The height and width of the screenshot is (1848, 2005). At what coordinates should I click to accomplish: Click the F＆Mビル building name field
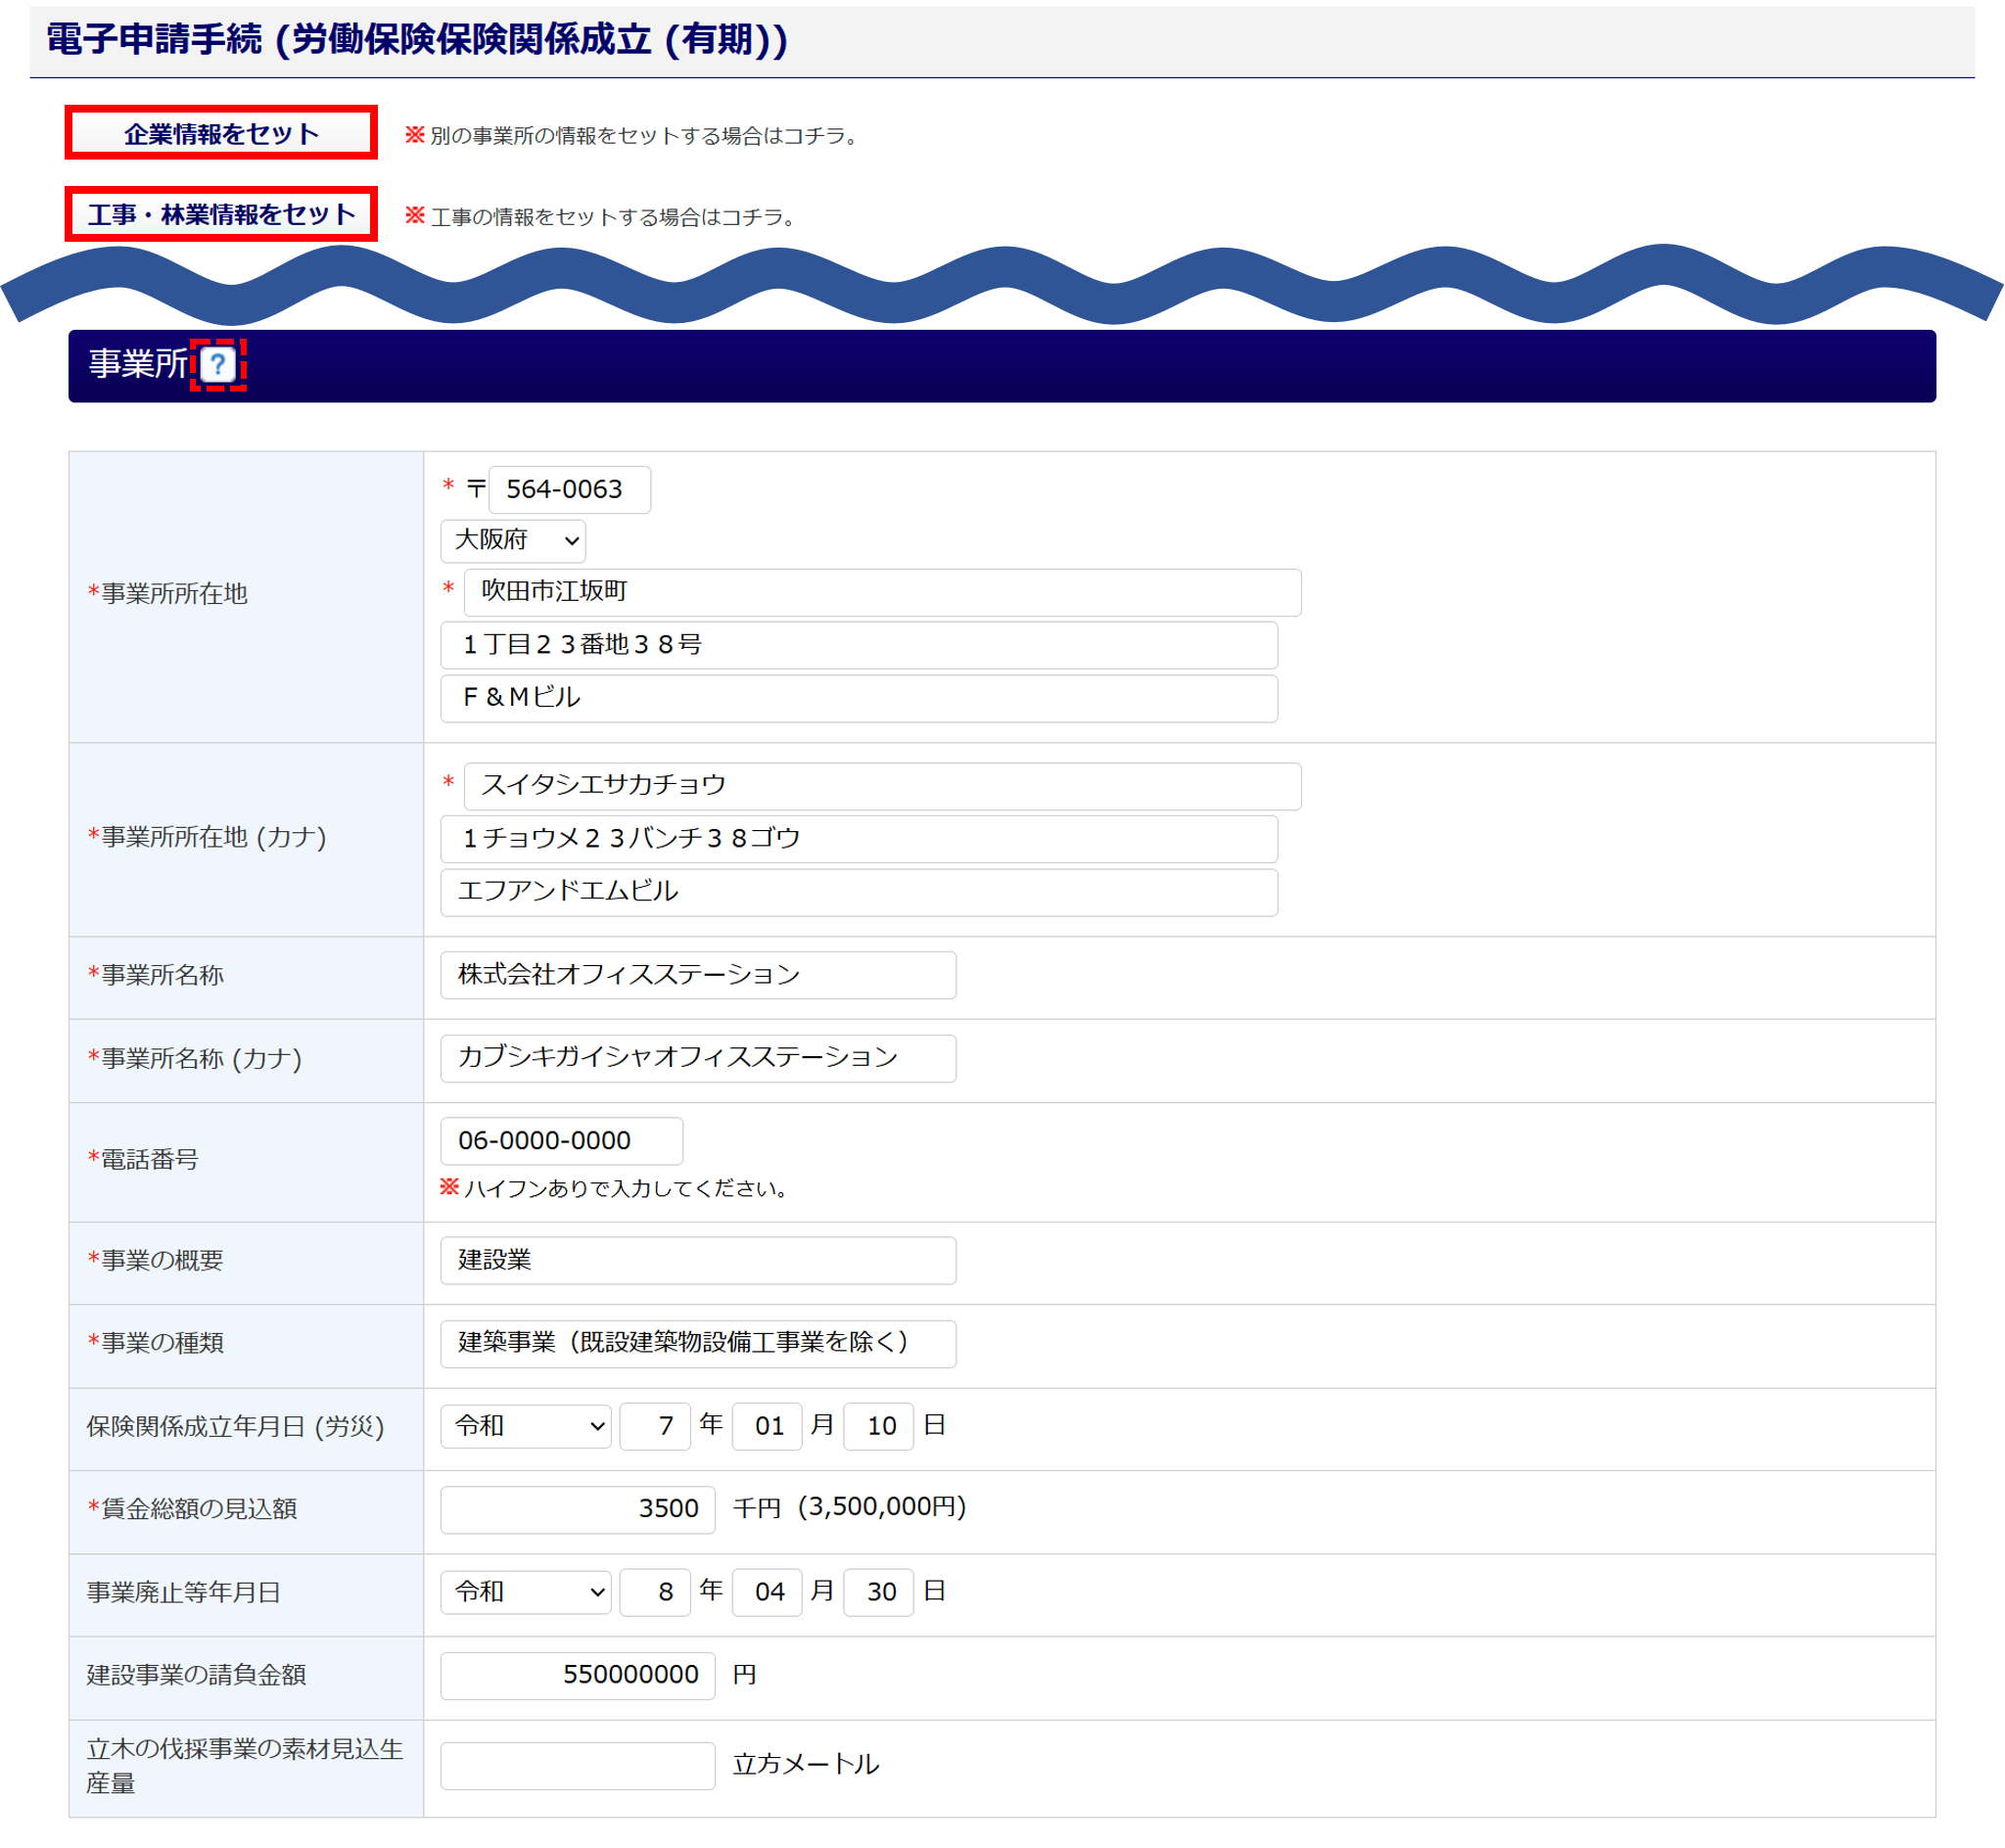click(858, 698)
